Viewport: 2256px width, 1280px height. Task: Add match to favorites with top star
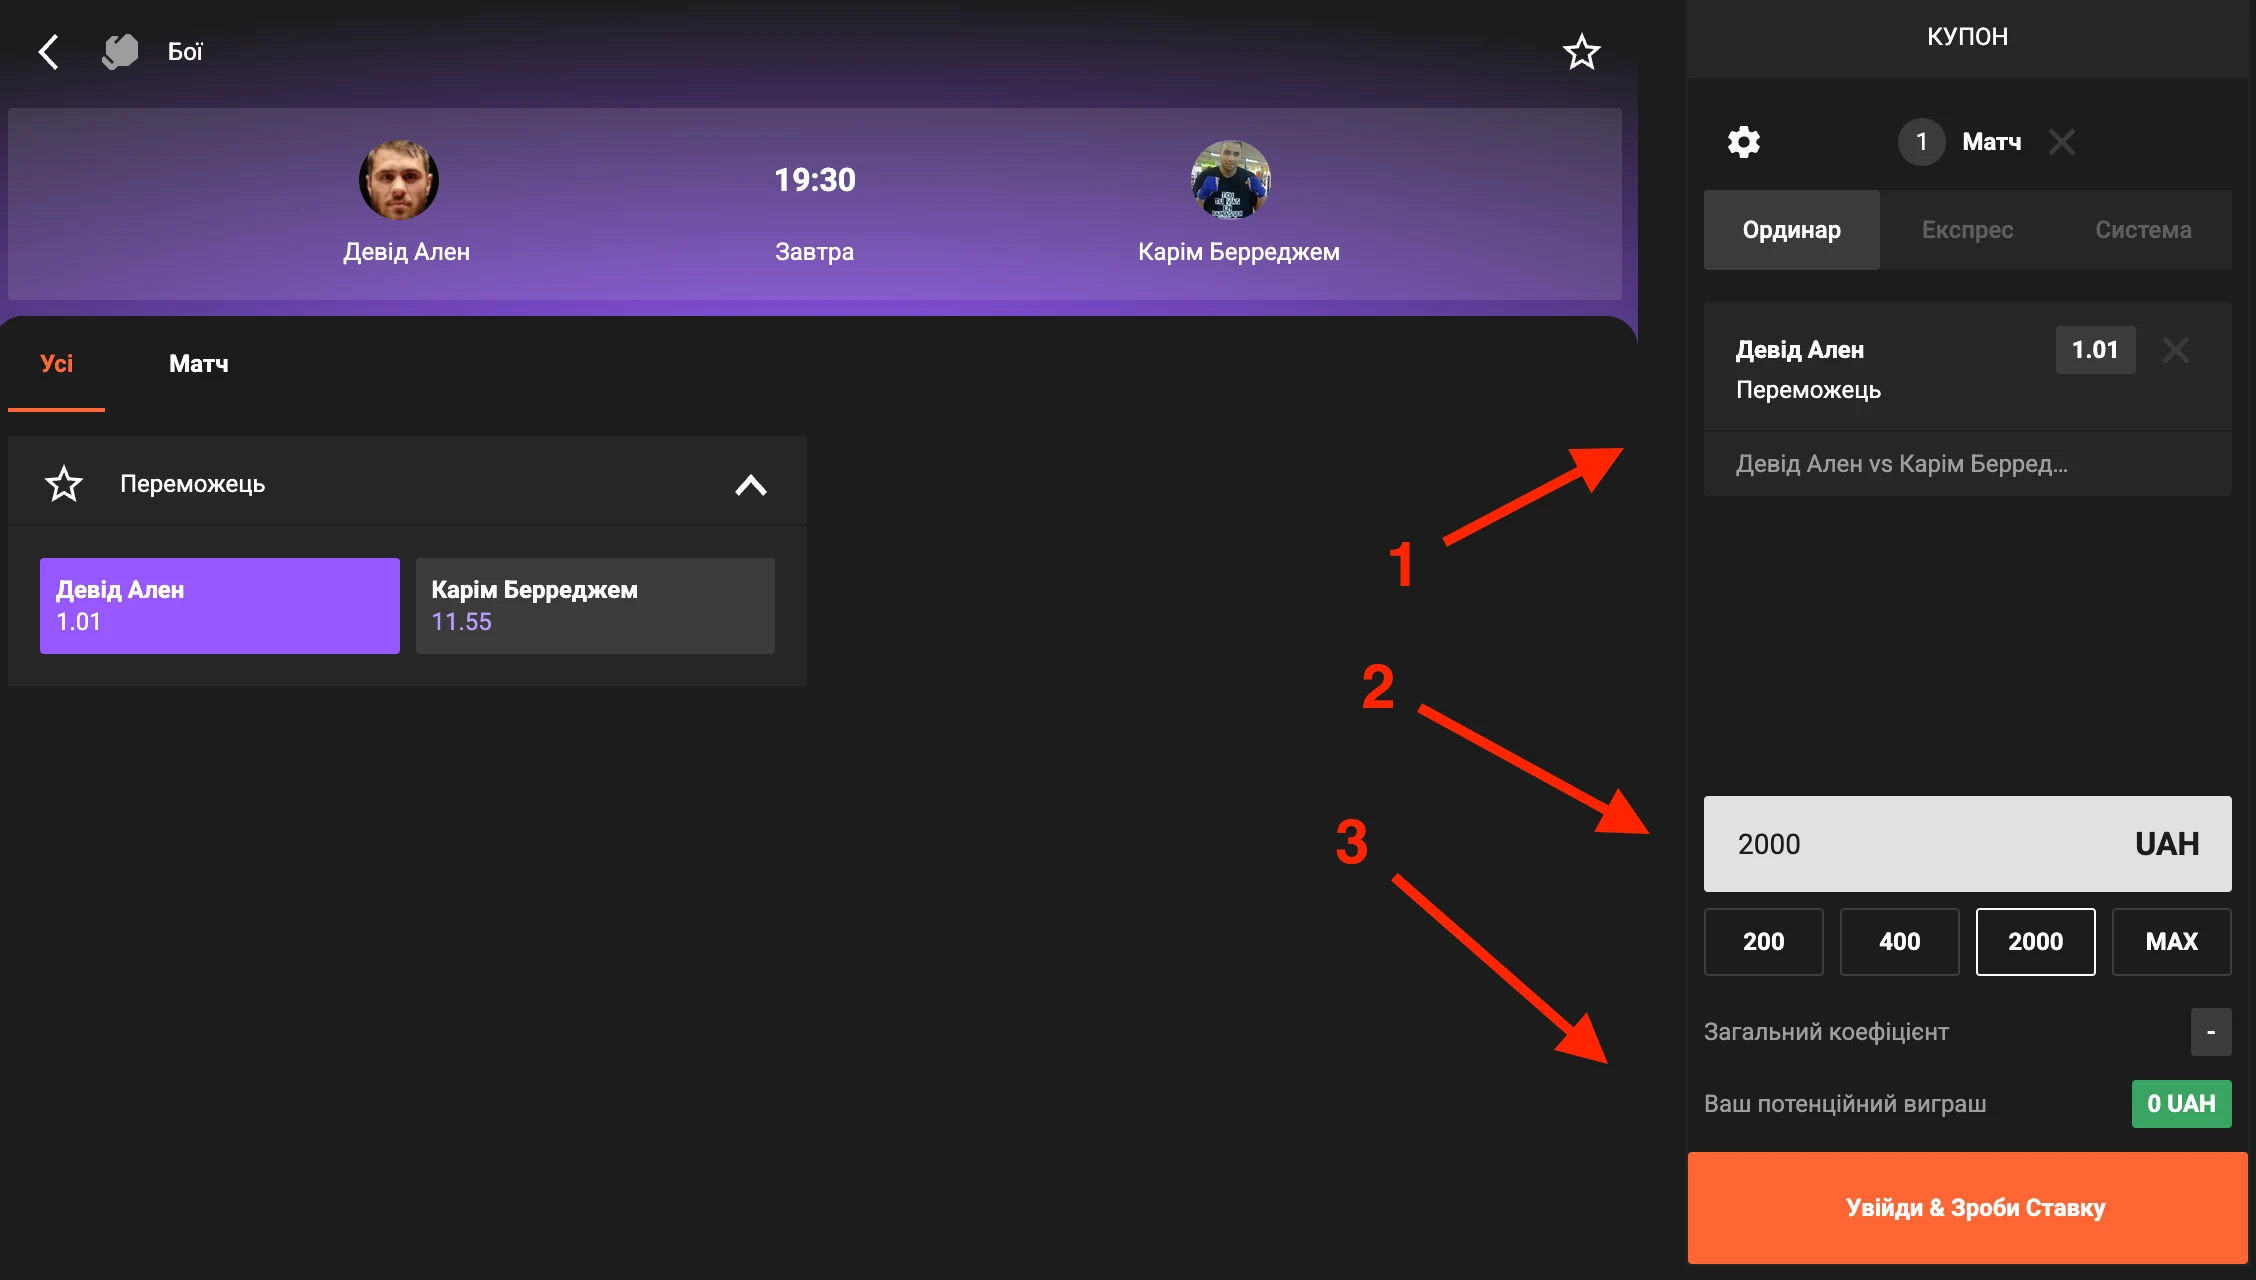[x=1581, y=52]
